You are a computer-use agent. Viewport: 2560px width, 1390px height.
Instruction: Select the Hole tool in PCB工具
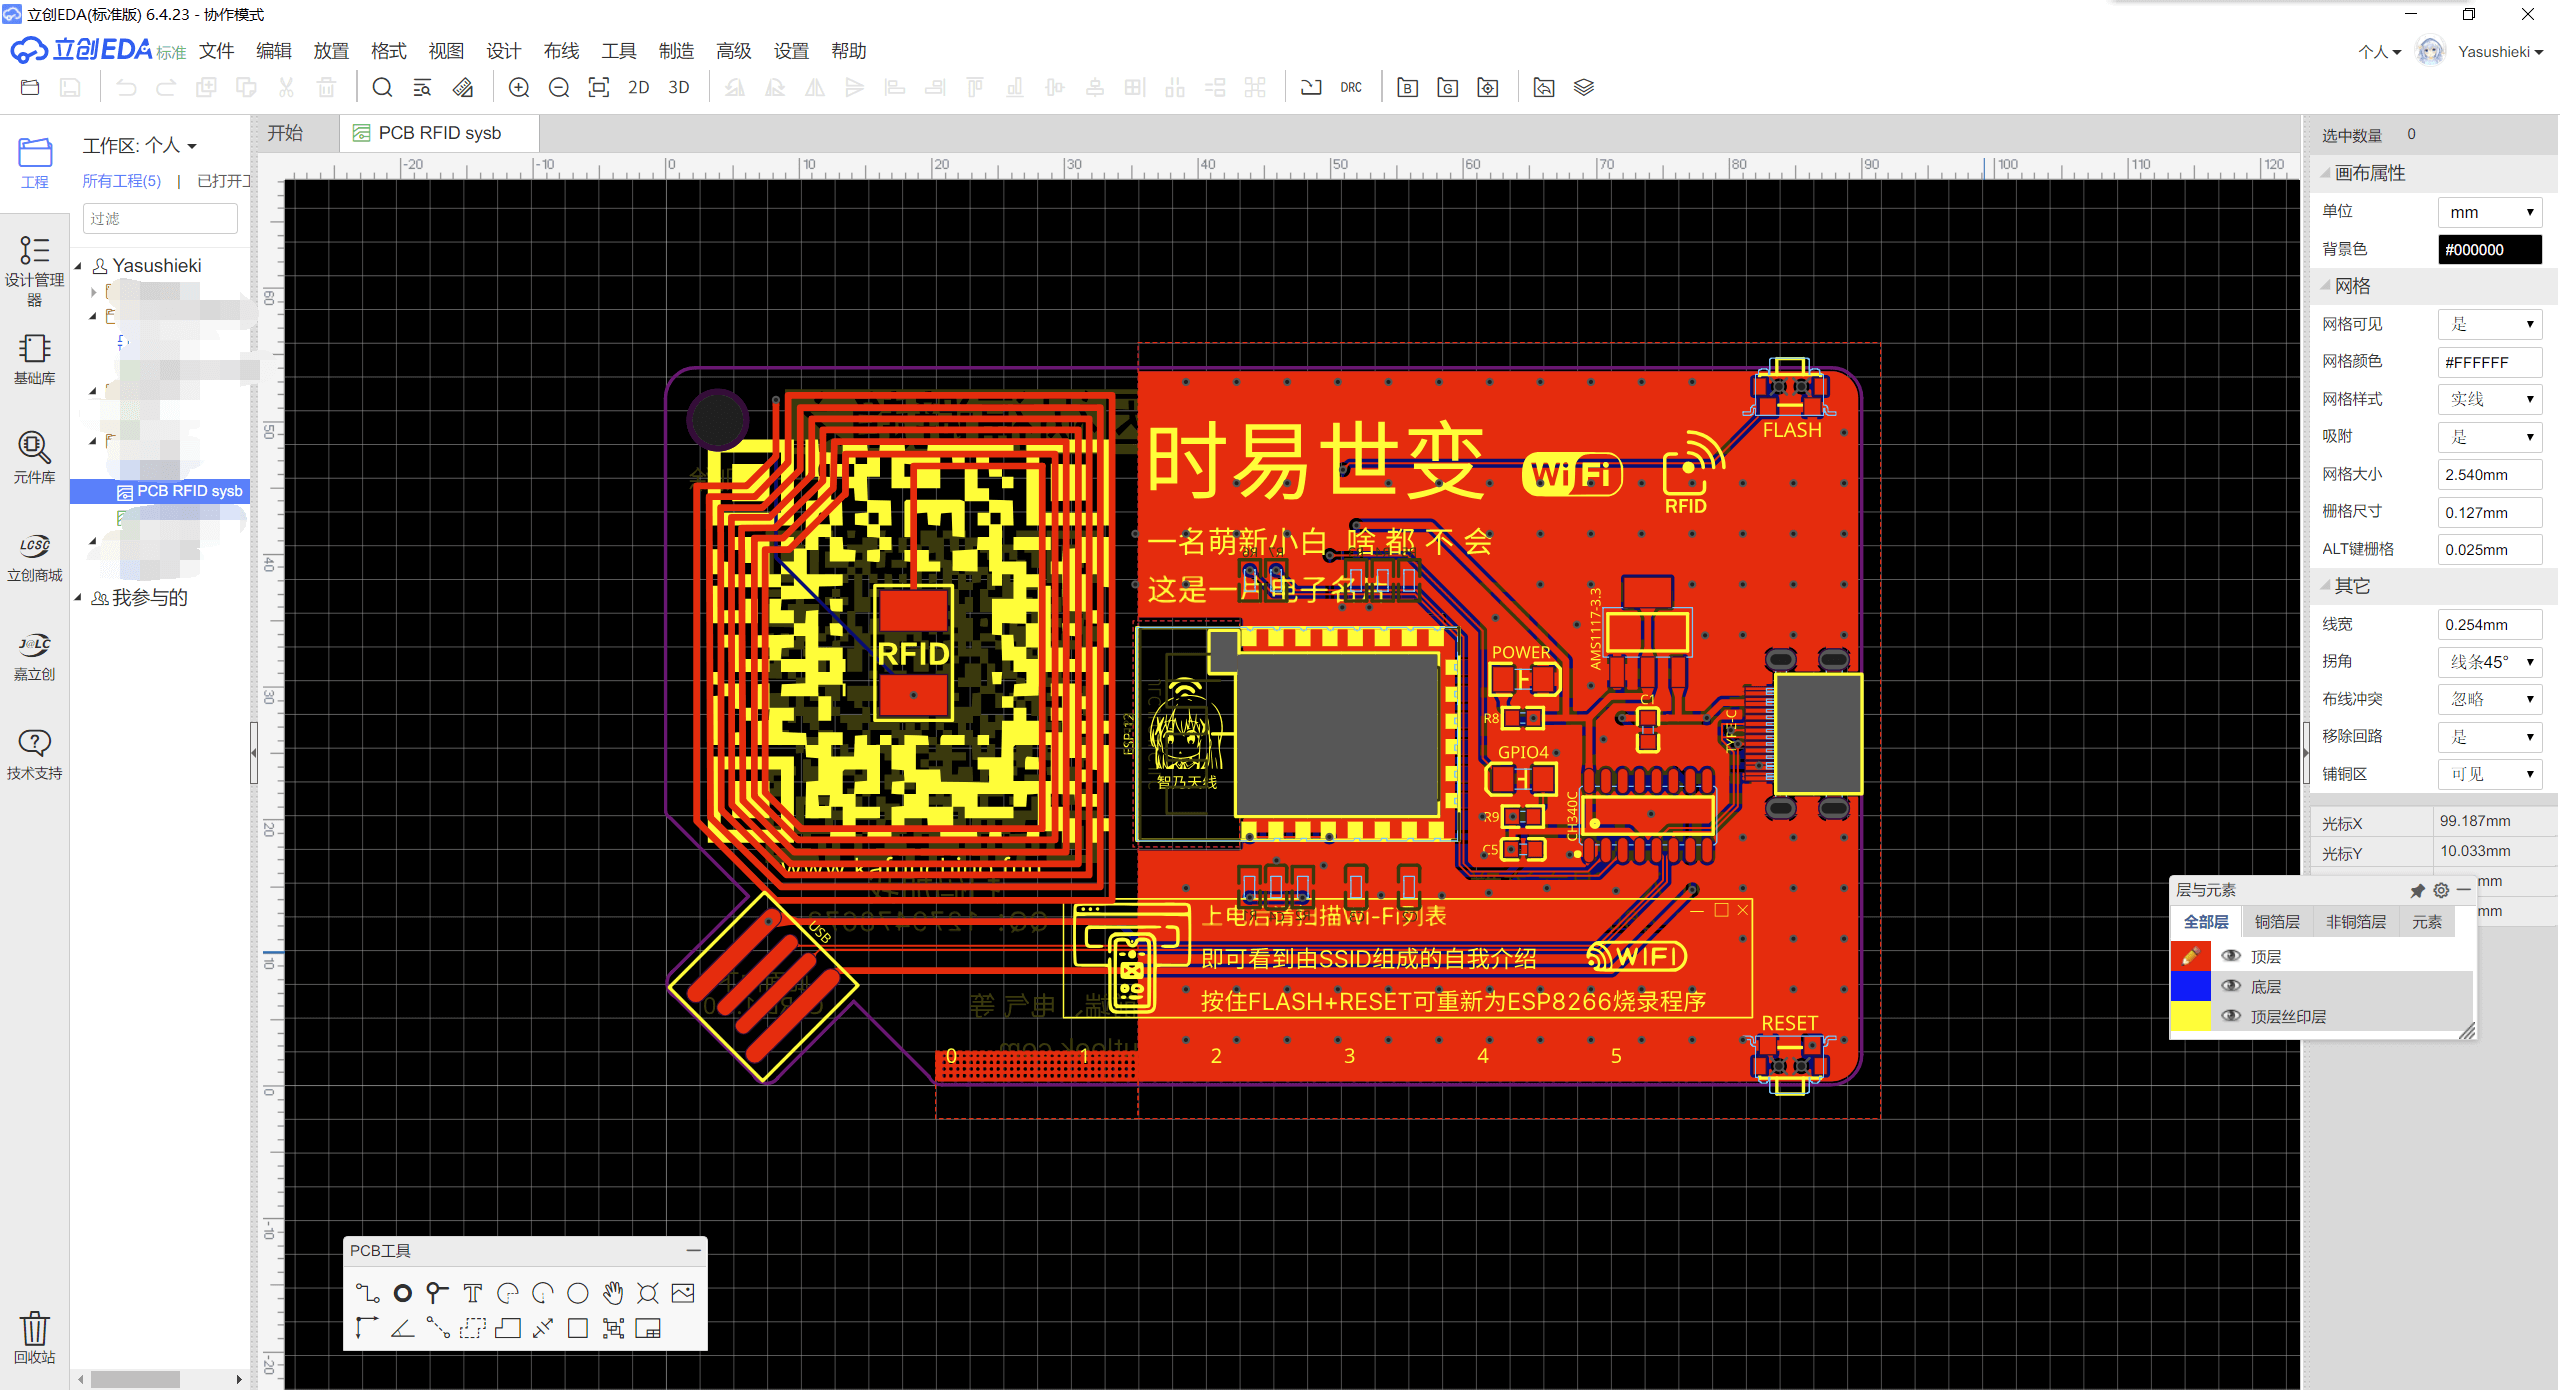click(x=648, y=1293)
